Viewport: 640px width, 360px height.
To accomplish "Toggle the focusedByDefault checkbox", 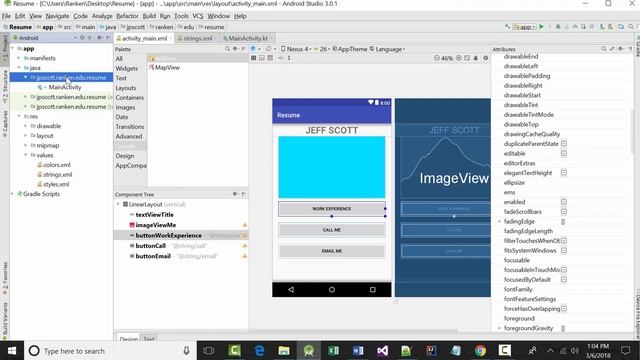I will [564, 280].
